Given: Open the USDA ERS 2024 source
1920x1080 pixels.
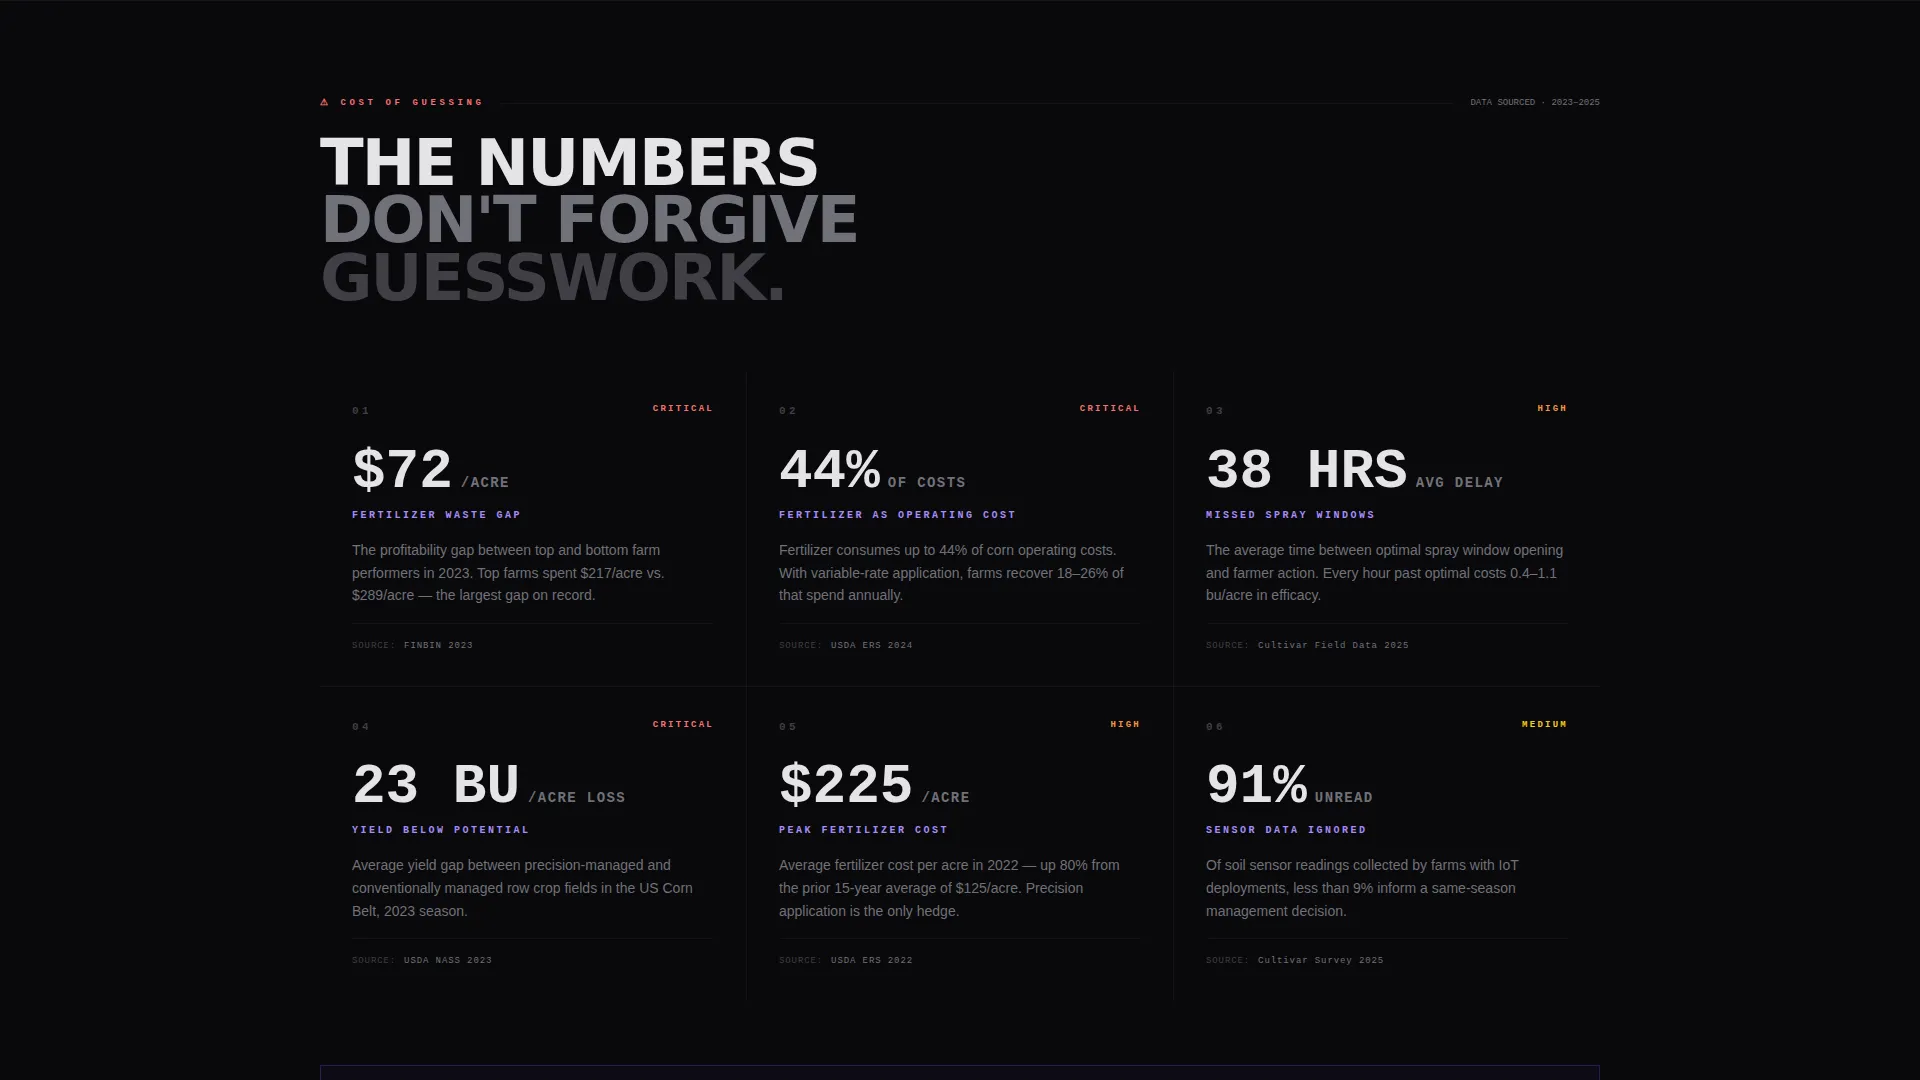Looking at the screenshot, I should pos(871,645).
